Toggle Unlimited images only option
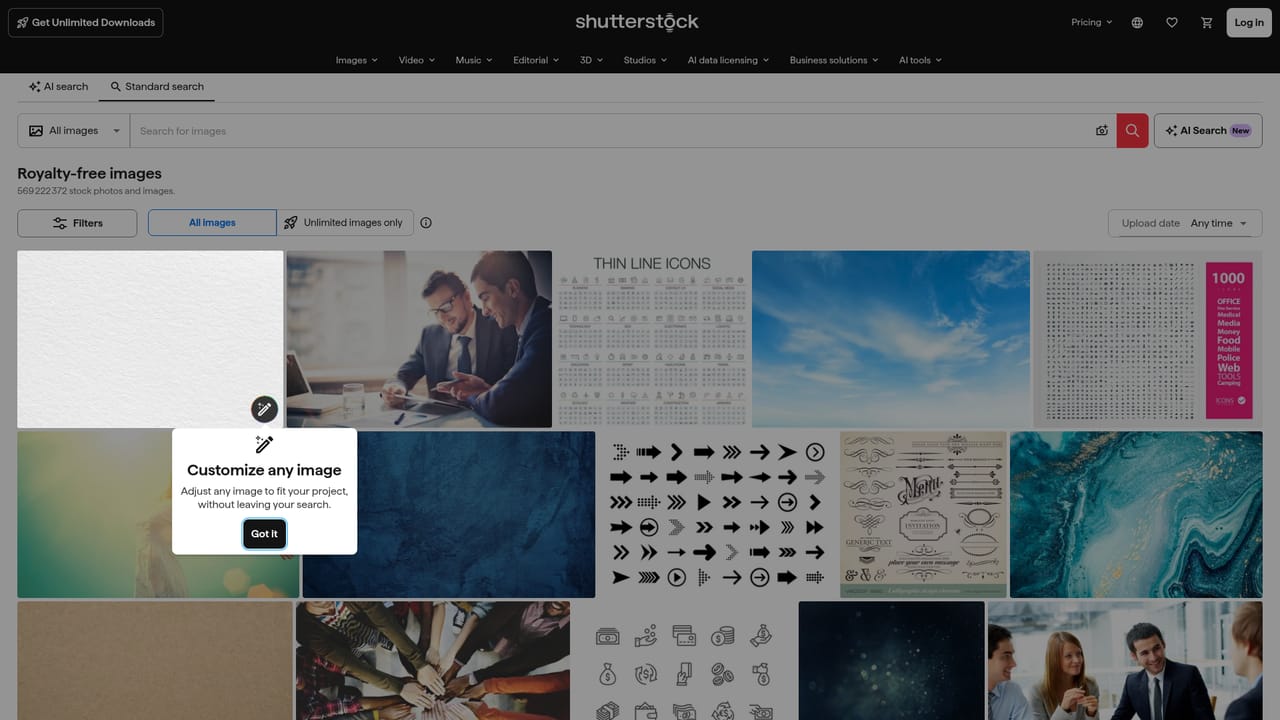This screenshot has height=720, width=1280. pos(343,223)
